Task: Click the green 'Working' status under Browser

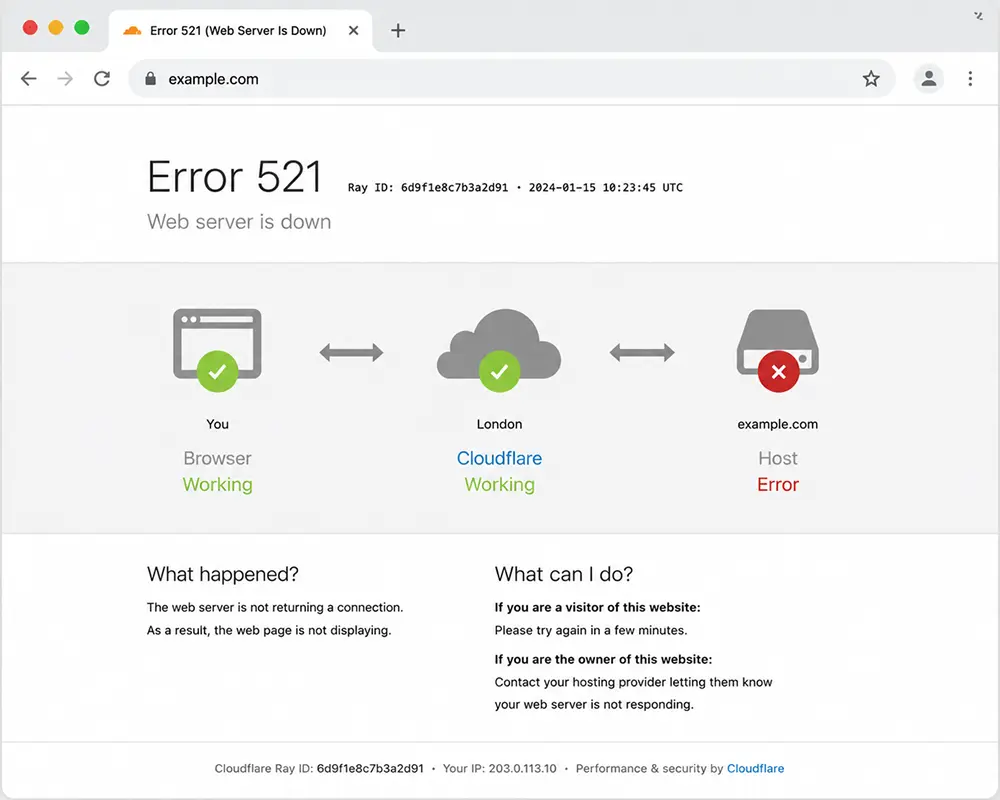Action: coord(217,485)
